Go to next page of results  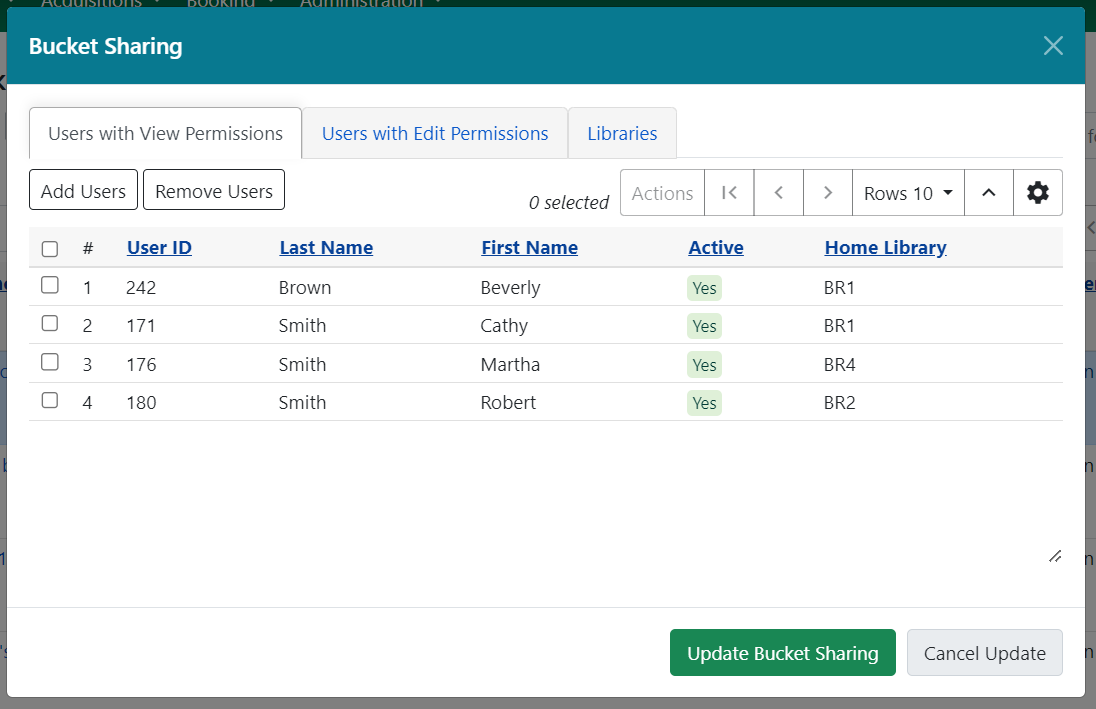[x=827, y=193]
